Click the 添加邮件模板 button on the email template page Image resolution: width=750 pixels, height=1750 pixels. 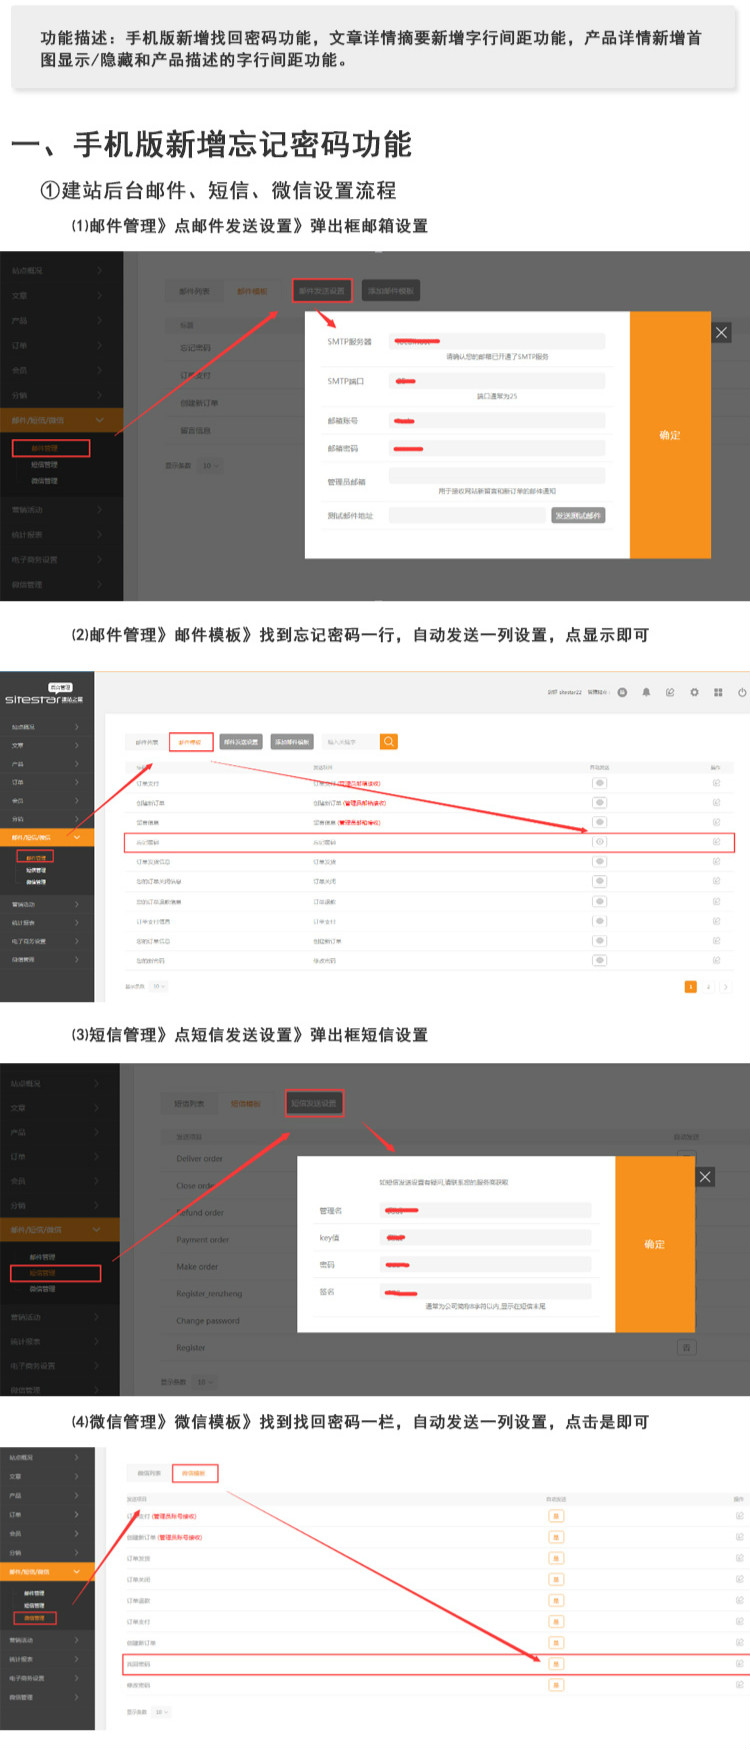tap(292, 742)
